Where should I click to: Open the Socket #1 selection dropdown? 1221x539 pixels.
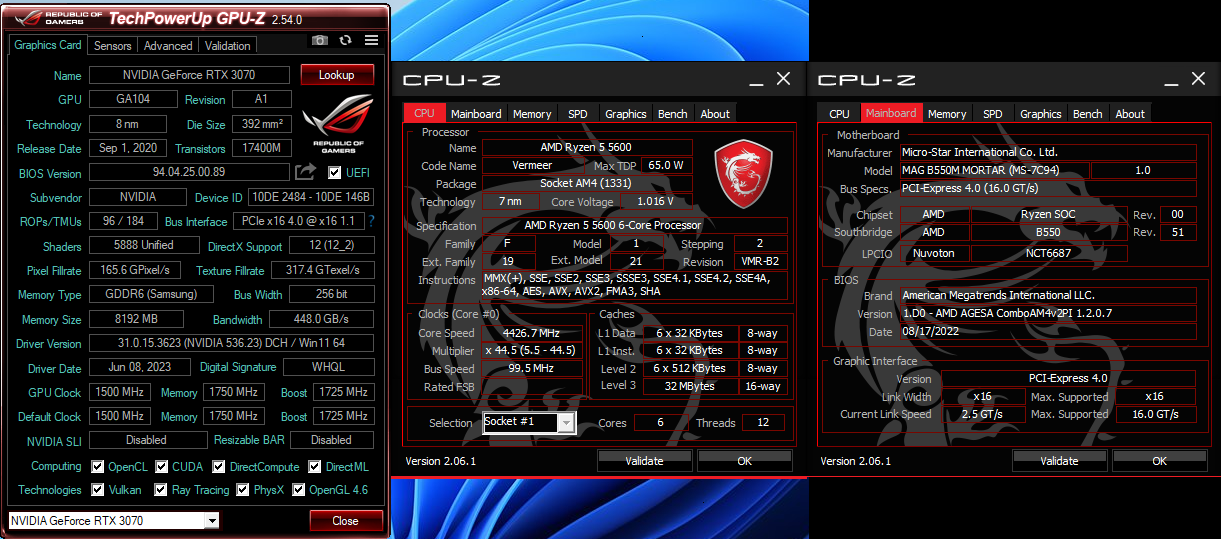[567, 423]
